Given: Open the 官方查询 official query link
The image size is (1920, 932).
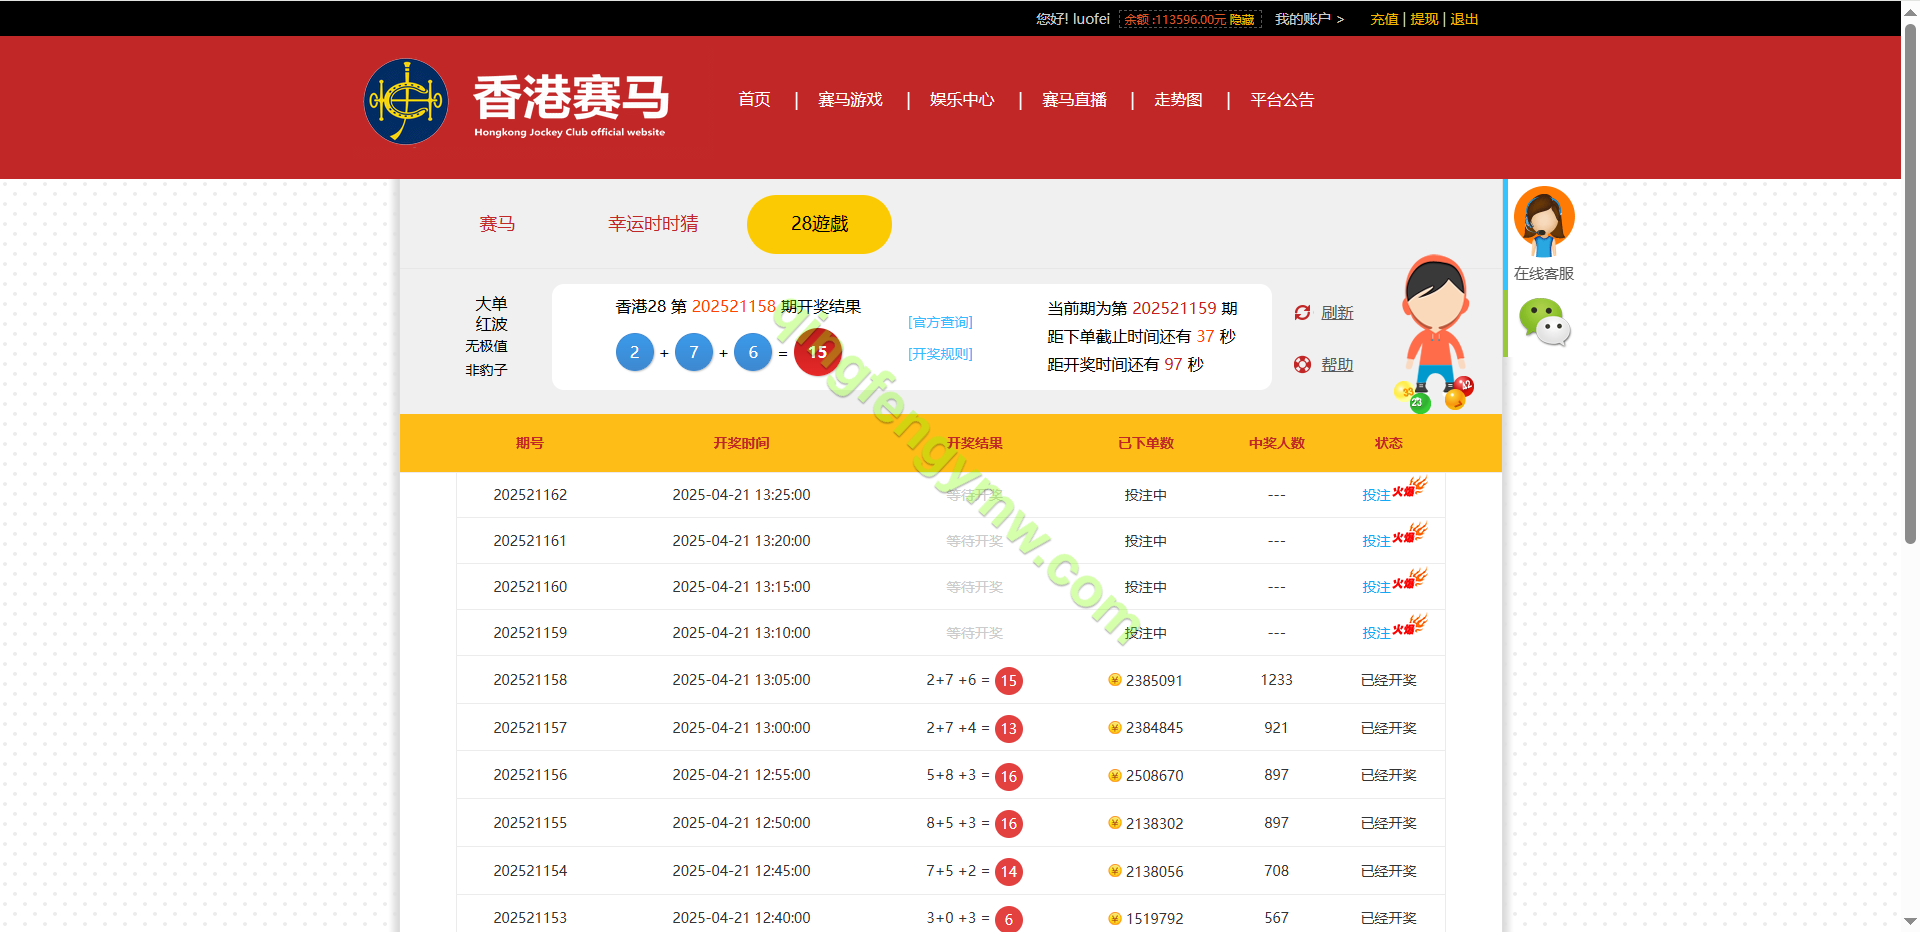Looking at the screenshot, I should pos(940,322).
